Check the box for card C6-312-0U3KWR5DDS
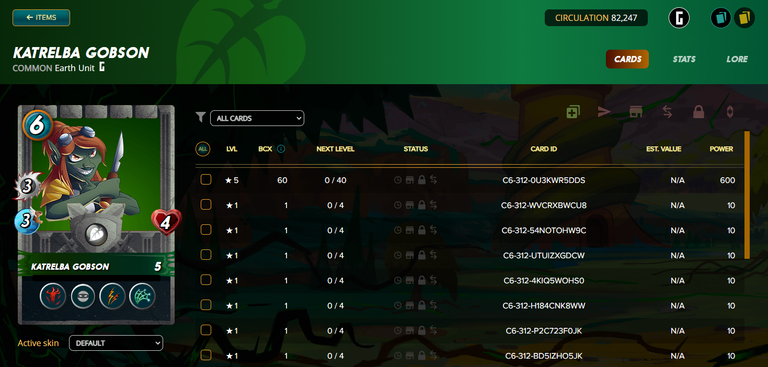The image size is (768, 367). click(206, 180)
